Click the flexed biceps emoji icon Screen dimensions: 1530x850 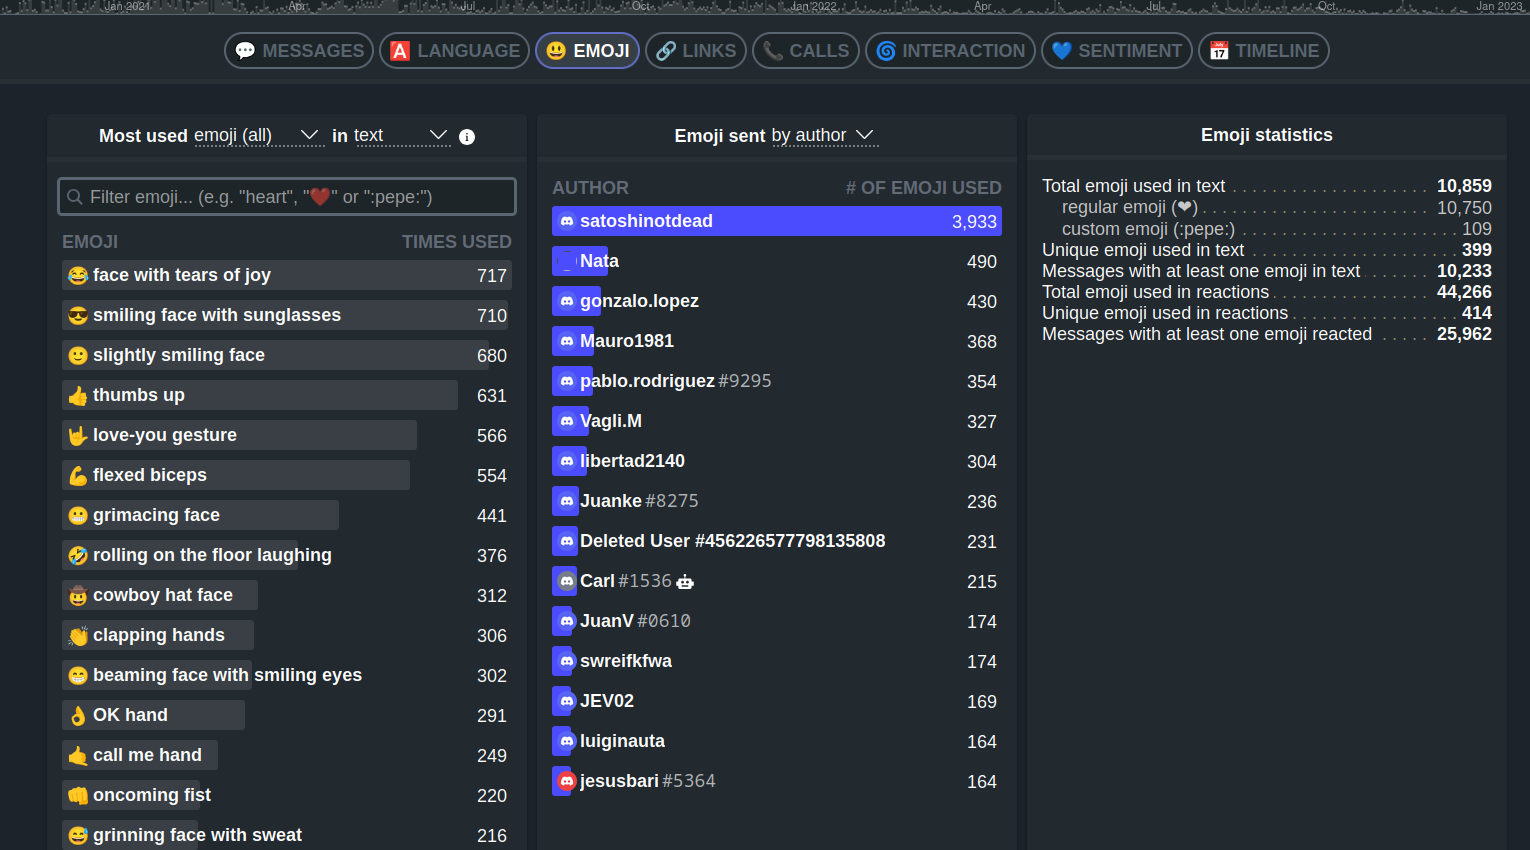[x=78, y=476]
